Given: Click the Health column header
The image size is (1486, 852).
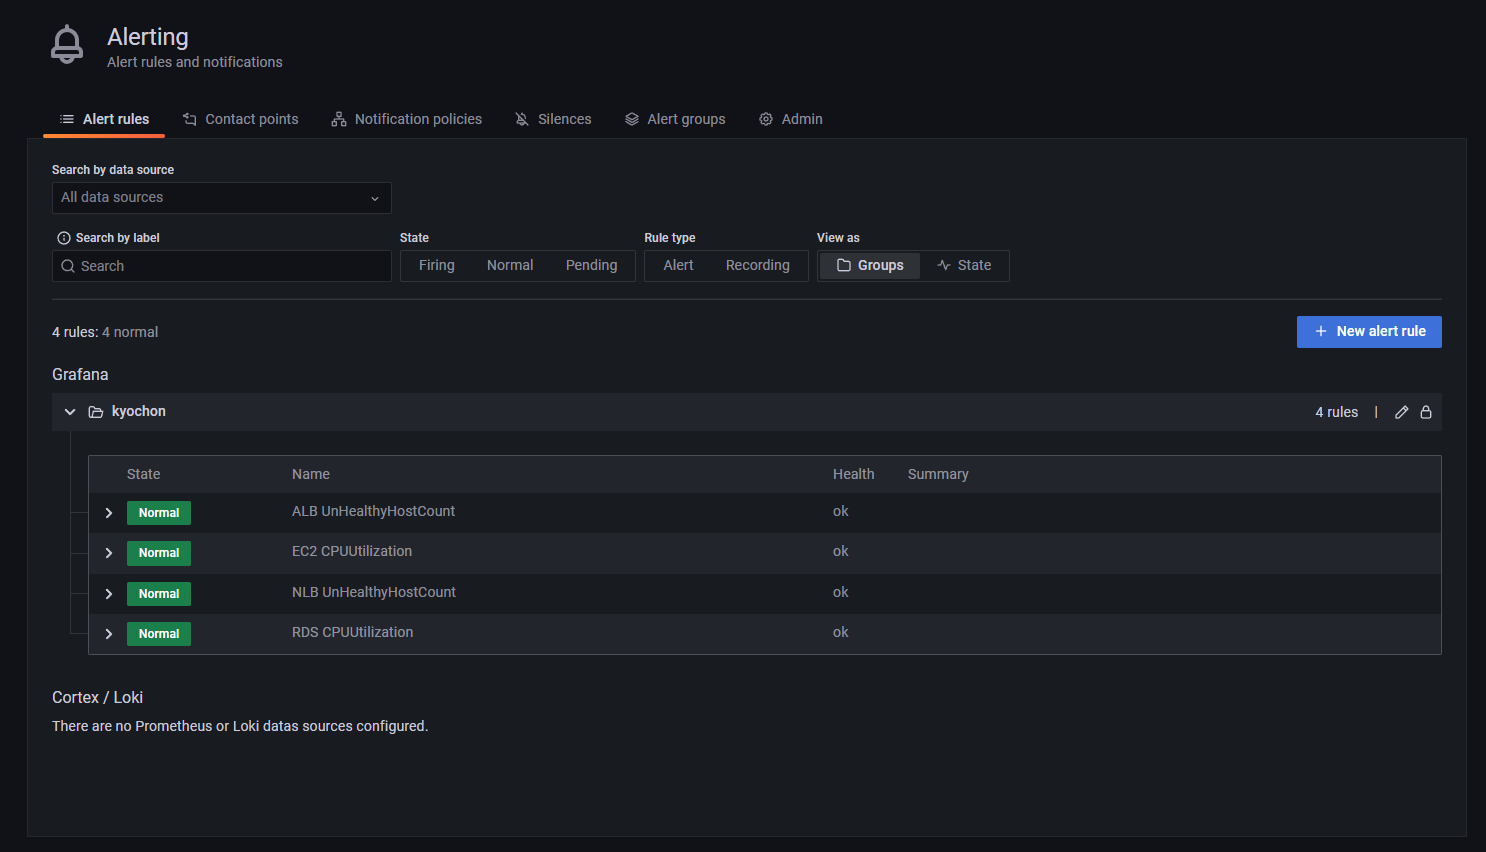Looking at the screenshot, I should click(x=854, y=474).
